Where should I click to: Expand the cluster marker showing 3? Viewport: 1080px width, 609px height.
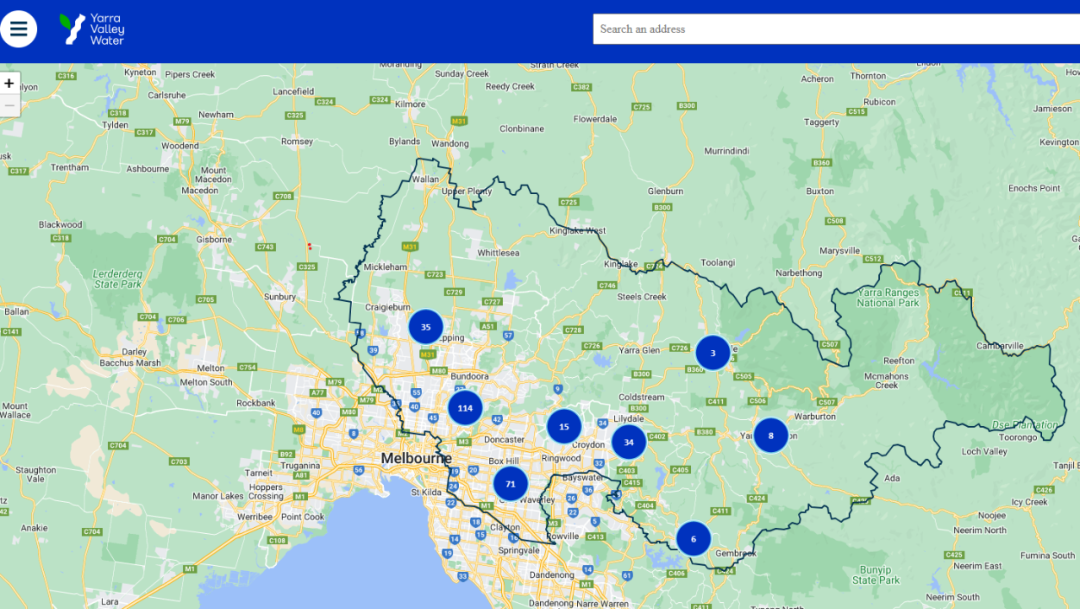click(x=713, y=353)
